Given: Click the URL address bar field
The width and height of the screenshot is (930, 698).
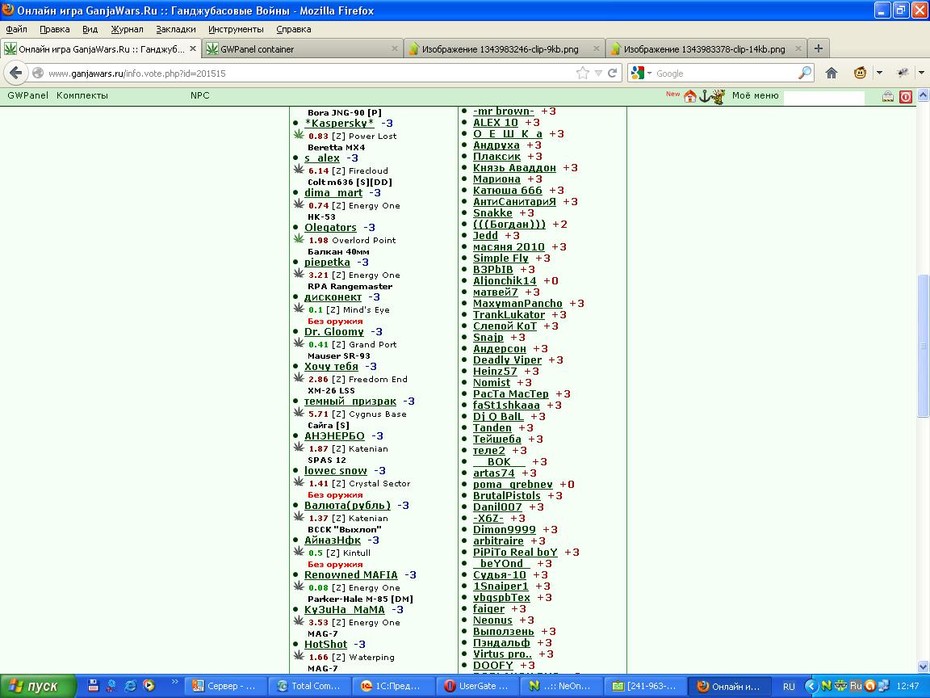Looking at the screenshot, I should point(308,73).
